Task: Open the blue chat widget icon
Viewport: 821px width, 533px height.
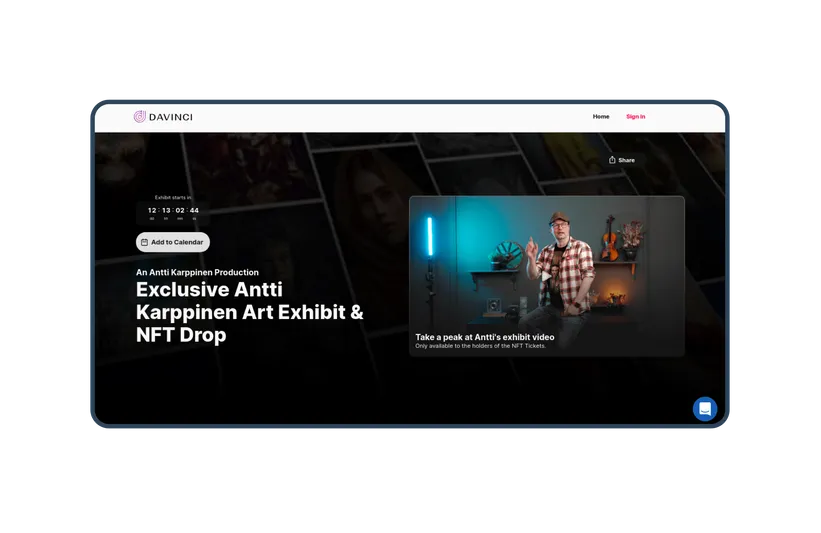Action: [x=705, y=409]
